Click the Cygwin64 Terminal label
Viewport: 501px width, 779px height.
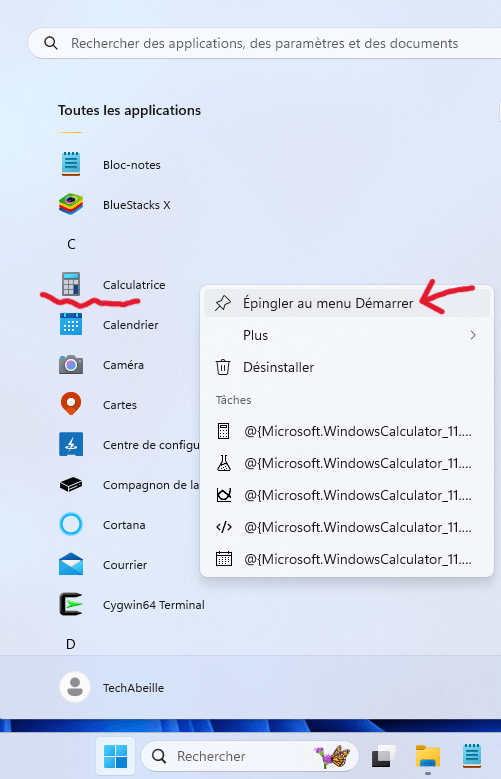click(x=154, y=605)
